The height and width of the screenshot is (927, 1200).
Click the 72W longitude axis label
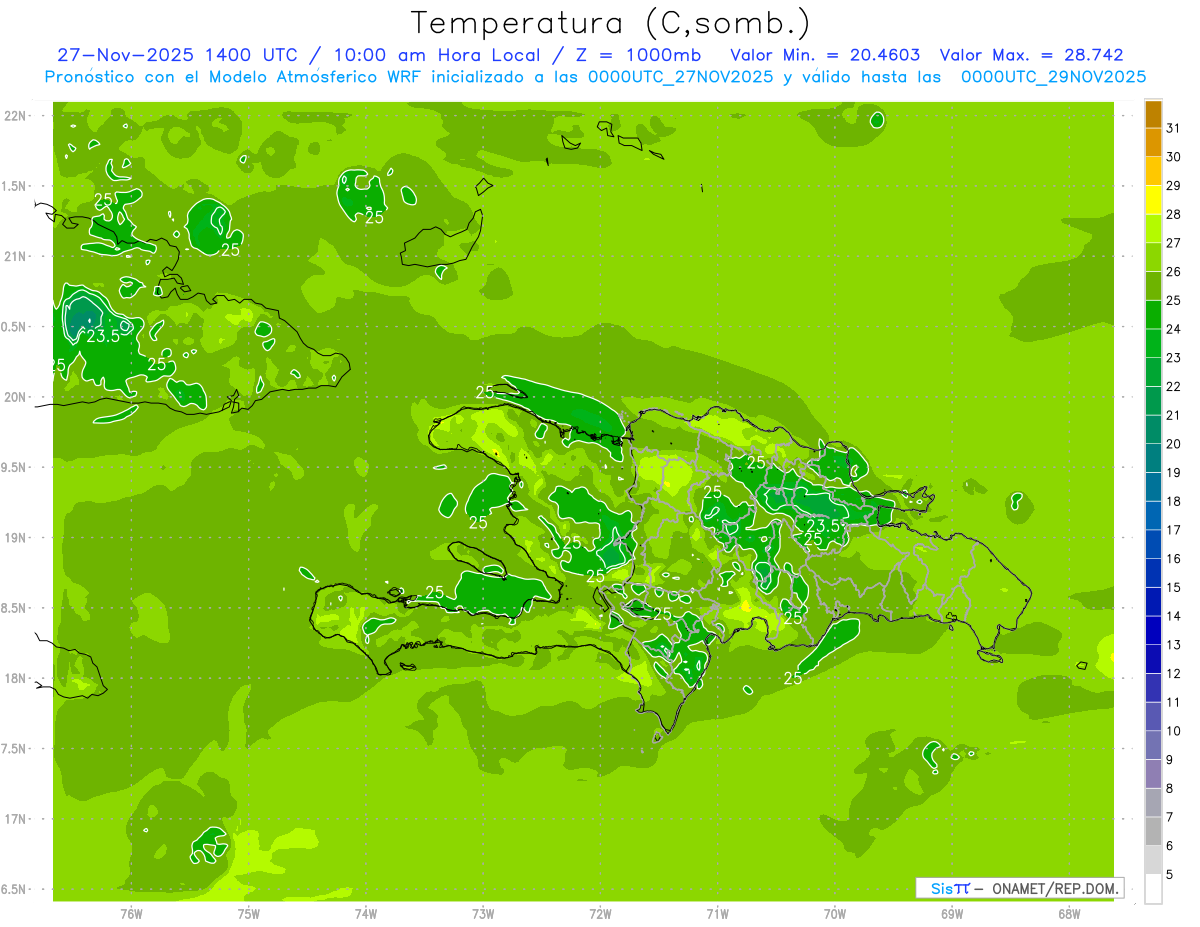[600, 913]
